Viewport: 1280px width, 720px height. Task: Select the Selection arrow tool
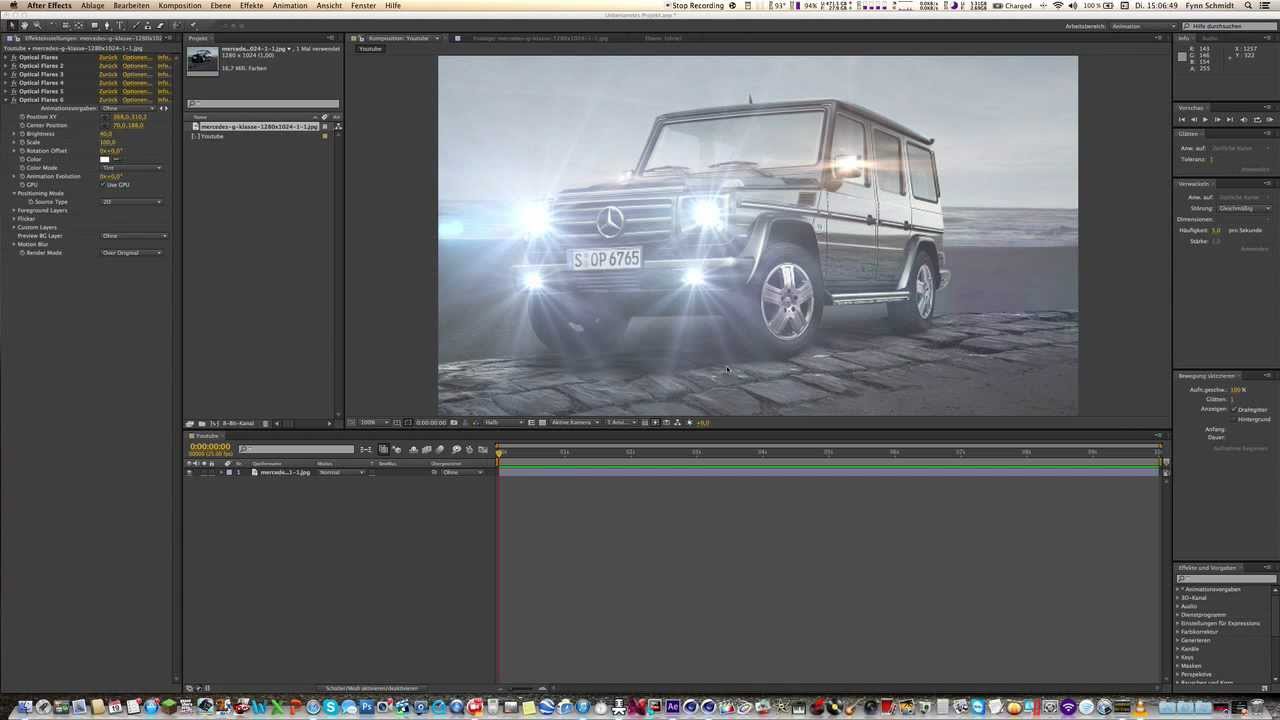click(x=12, y=25)
